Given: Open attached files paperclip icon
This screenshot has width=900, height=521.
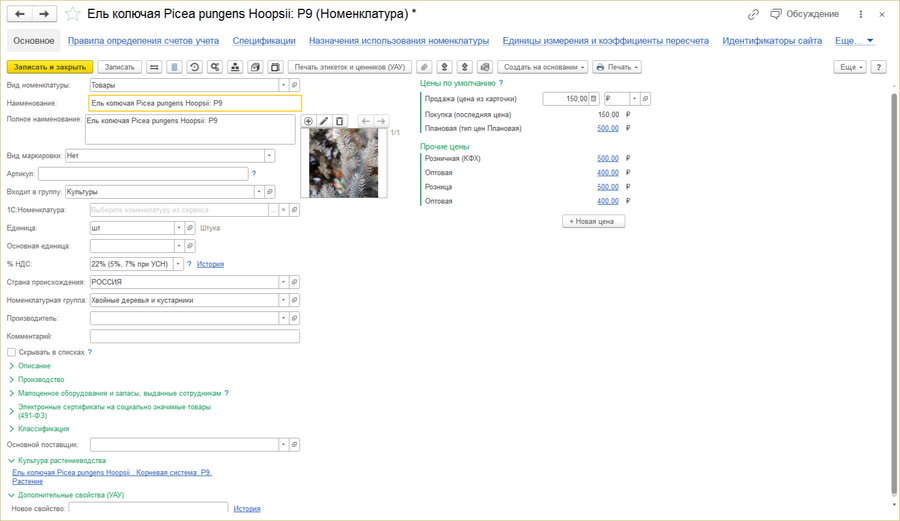Looking at the screenshot, I should 424,67.
